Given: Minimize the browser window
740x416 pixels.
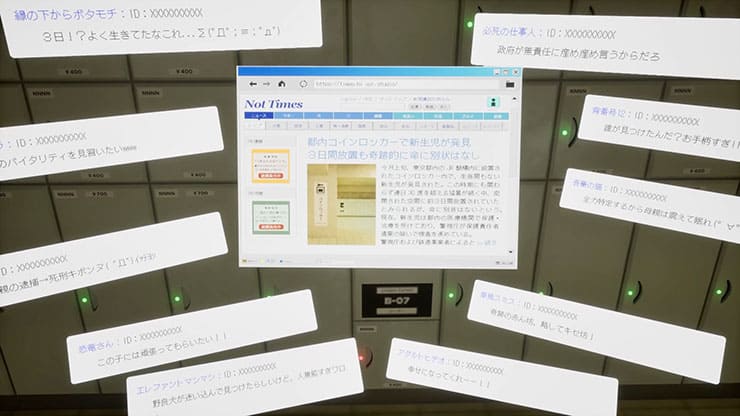Looking at the screenshot, I should click(x=496, y=72).
